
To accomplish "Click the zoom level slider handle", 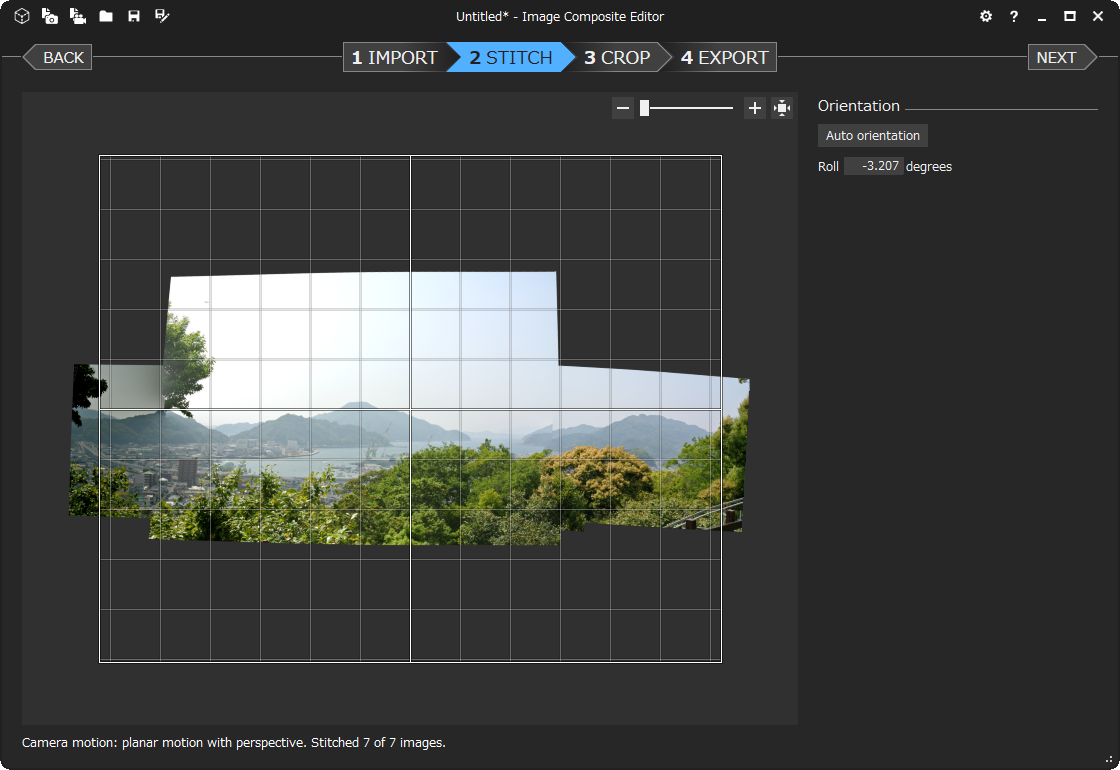I will (644, 108).
